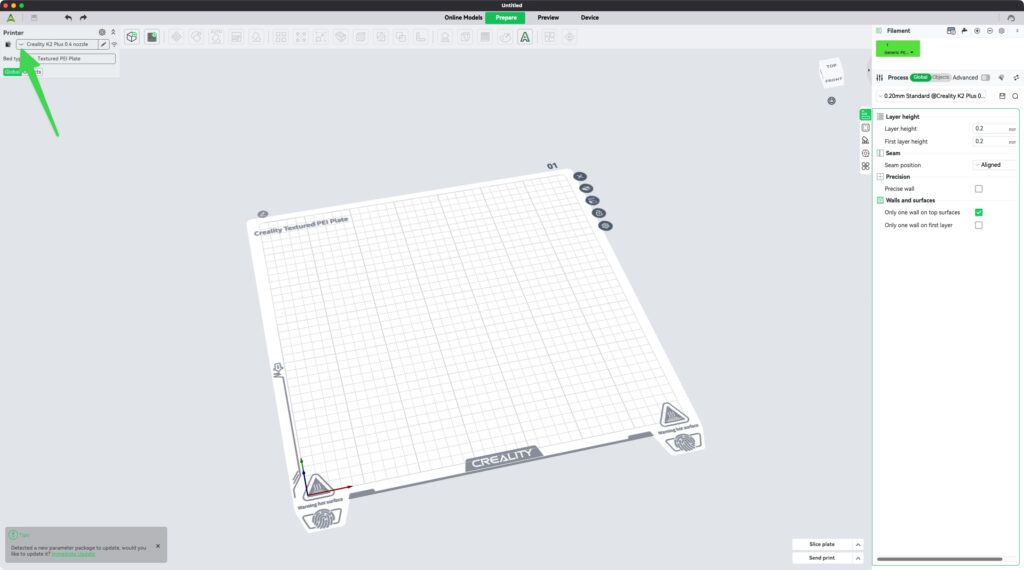
Task: Check Only one wall on first layer
Action: click(978, 225)
